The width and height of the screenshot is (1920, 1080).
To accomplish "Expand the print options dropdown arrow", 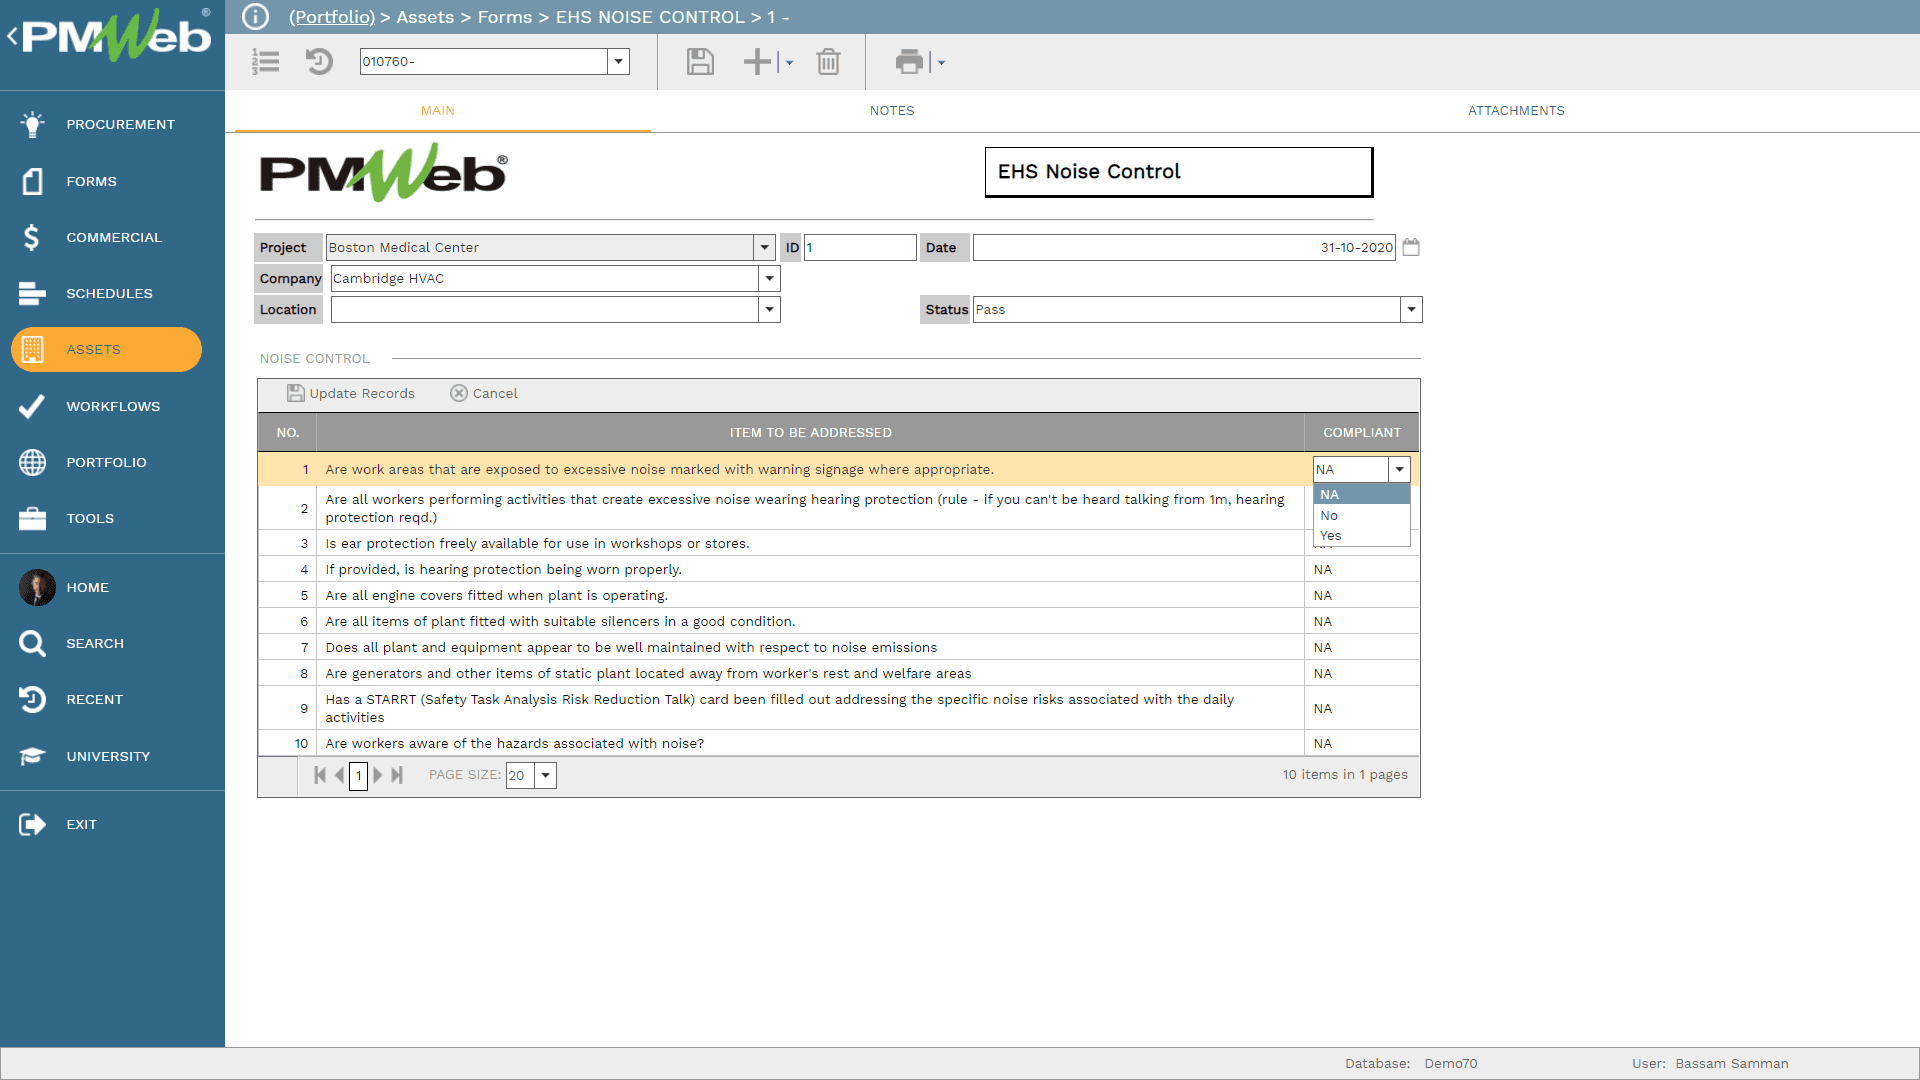I will tap(941, 62).
